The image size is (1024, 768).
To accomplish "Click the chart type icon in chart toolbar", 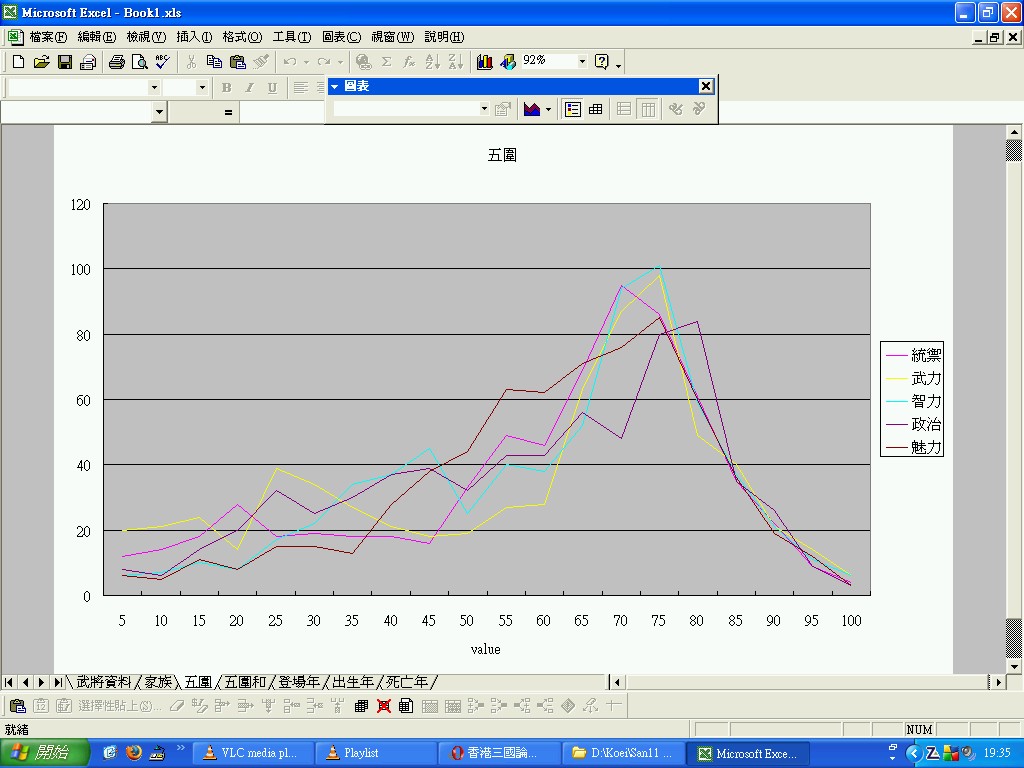I will click(532, 110).
